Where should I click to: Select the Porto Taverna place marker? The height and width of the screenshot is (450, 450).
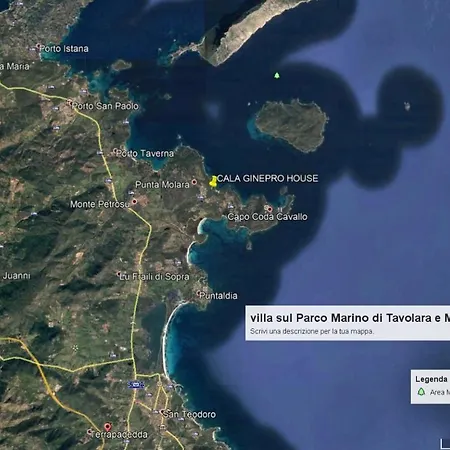coord(116,151)
